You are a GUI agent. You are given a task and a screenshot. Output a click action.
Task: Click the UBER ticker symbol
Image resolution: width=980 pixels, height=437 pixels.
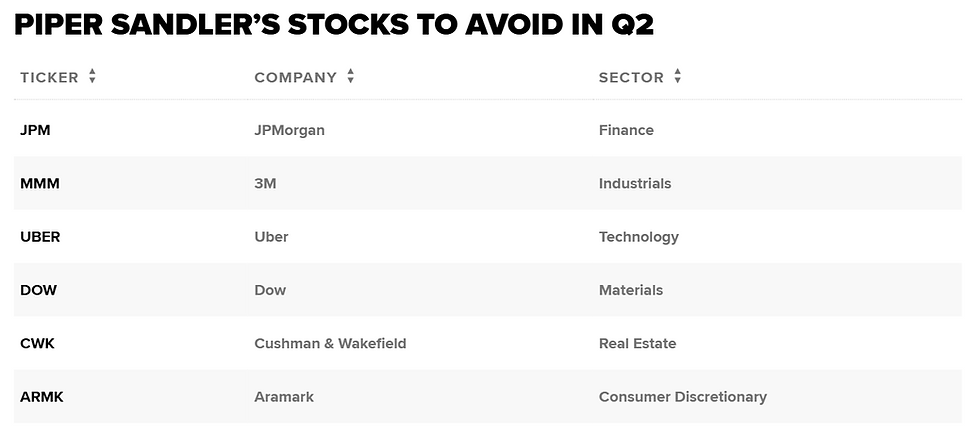pyautogui.click(x=40, y=237)
